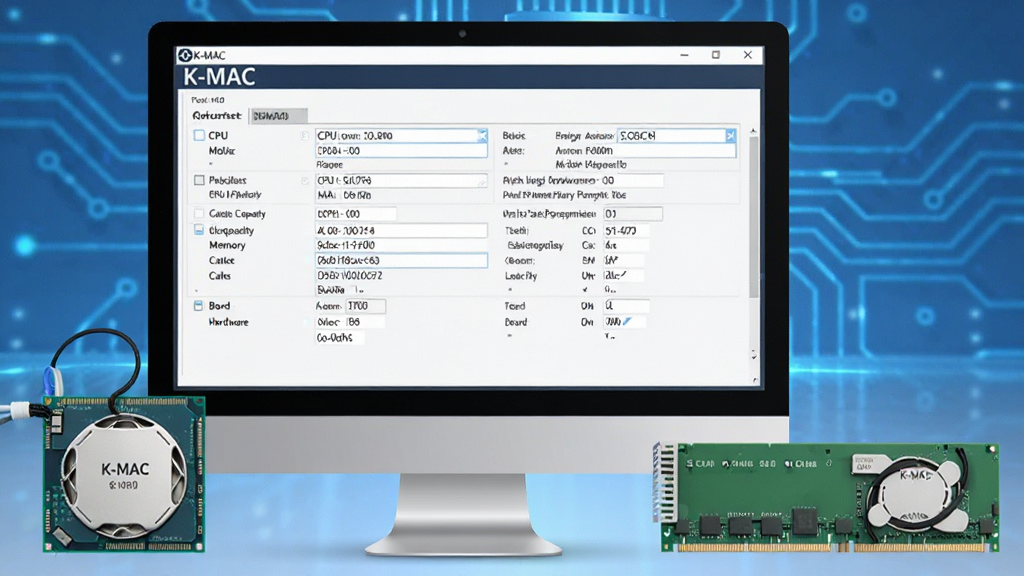1024x576 pixels.
Task: Collapse the Memory section with minus box
Action: click(x=199, y=230)
